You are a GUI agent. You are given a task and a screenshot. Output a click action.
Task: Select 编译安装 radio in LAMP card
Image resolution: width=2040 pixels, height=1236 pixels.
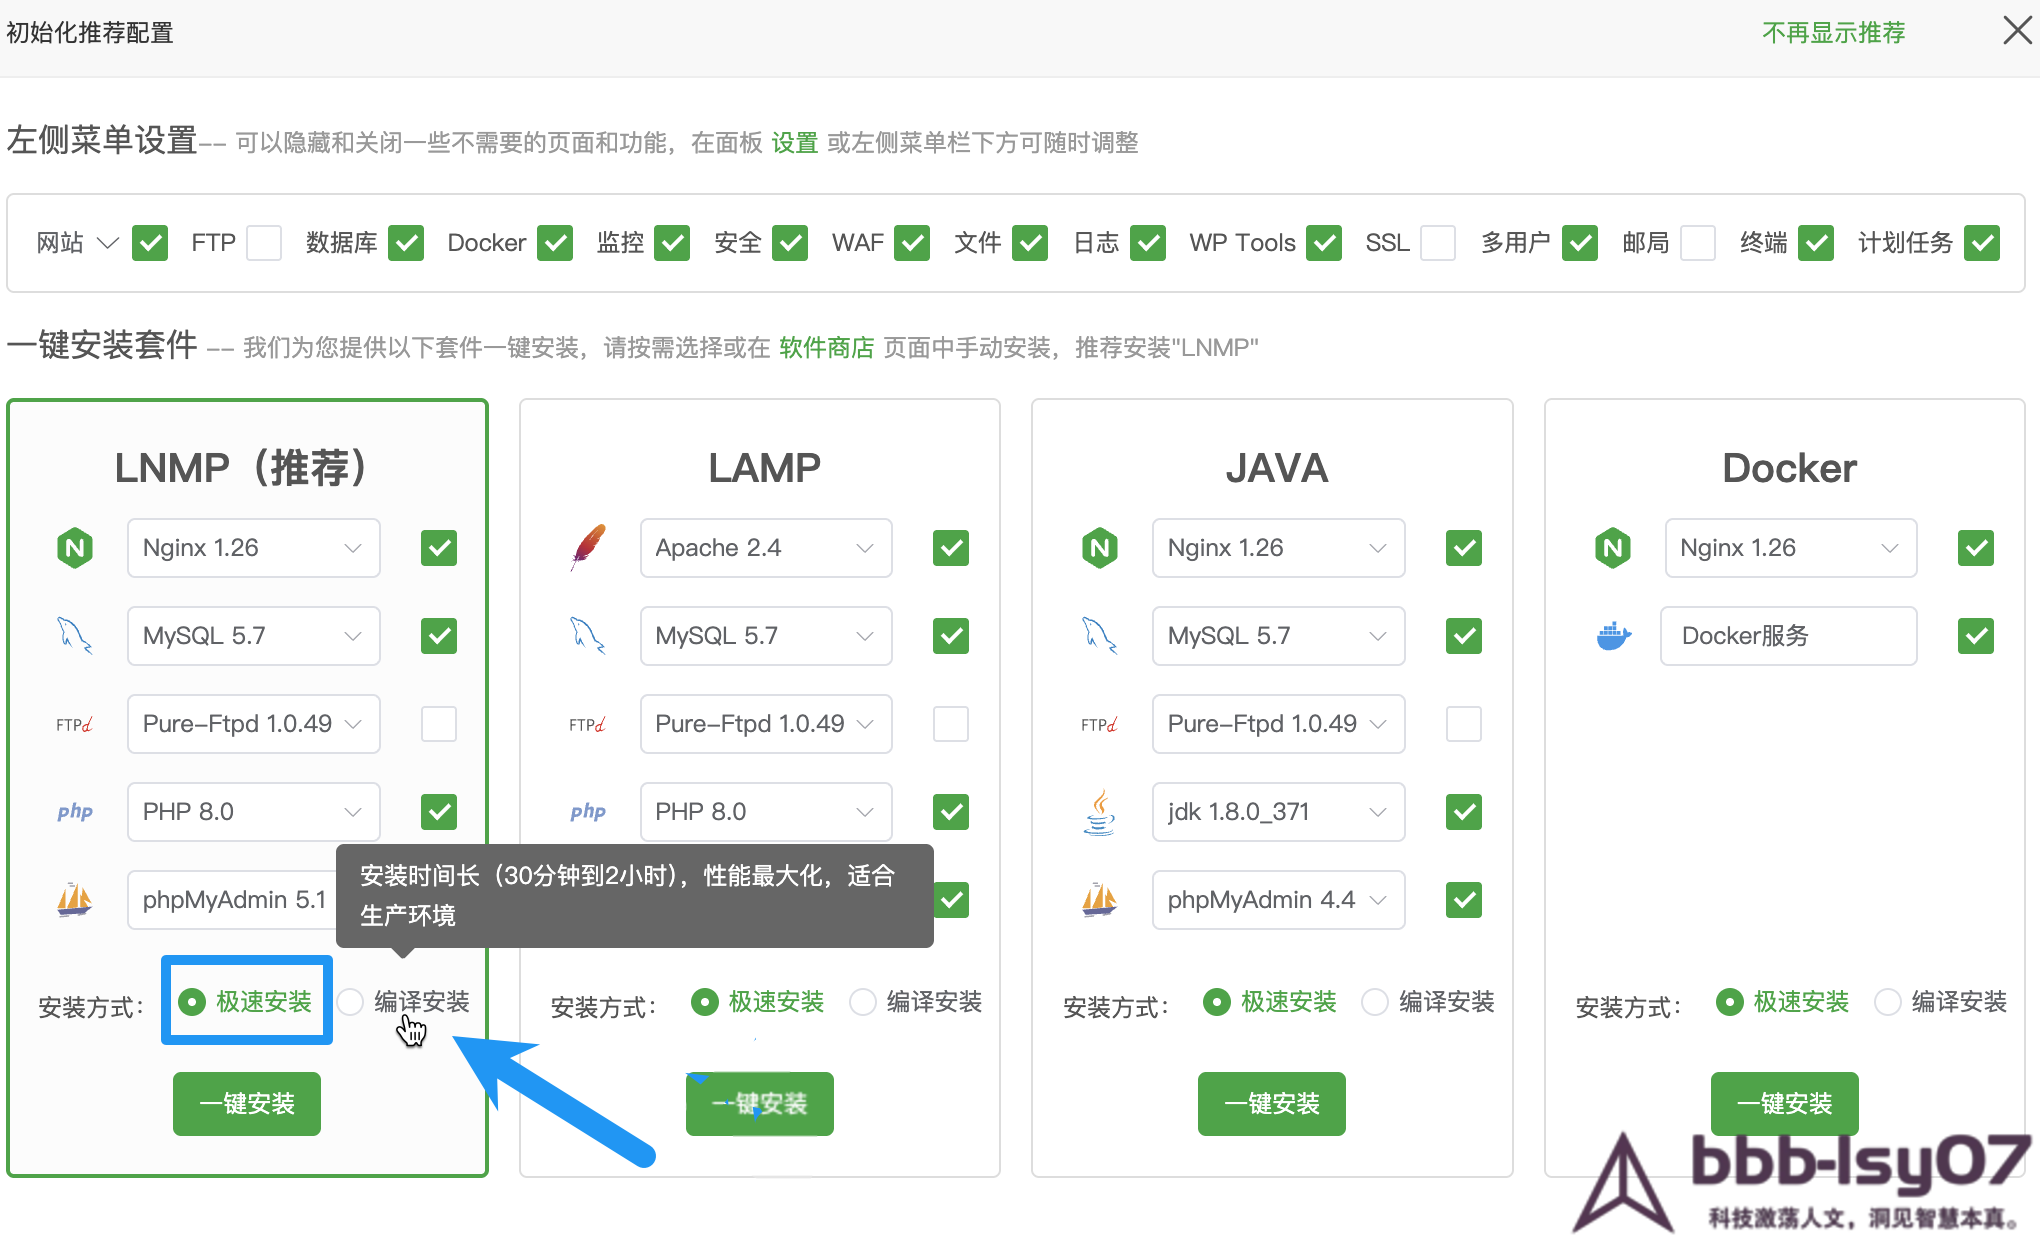pos(863,1002)
